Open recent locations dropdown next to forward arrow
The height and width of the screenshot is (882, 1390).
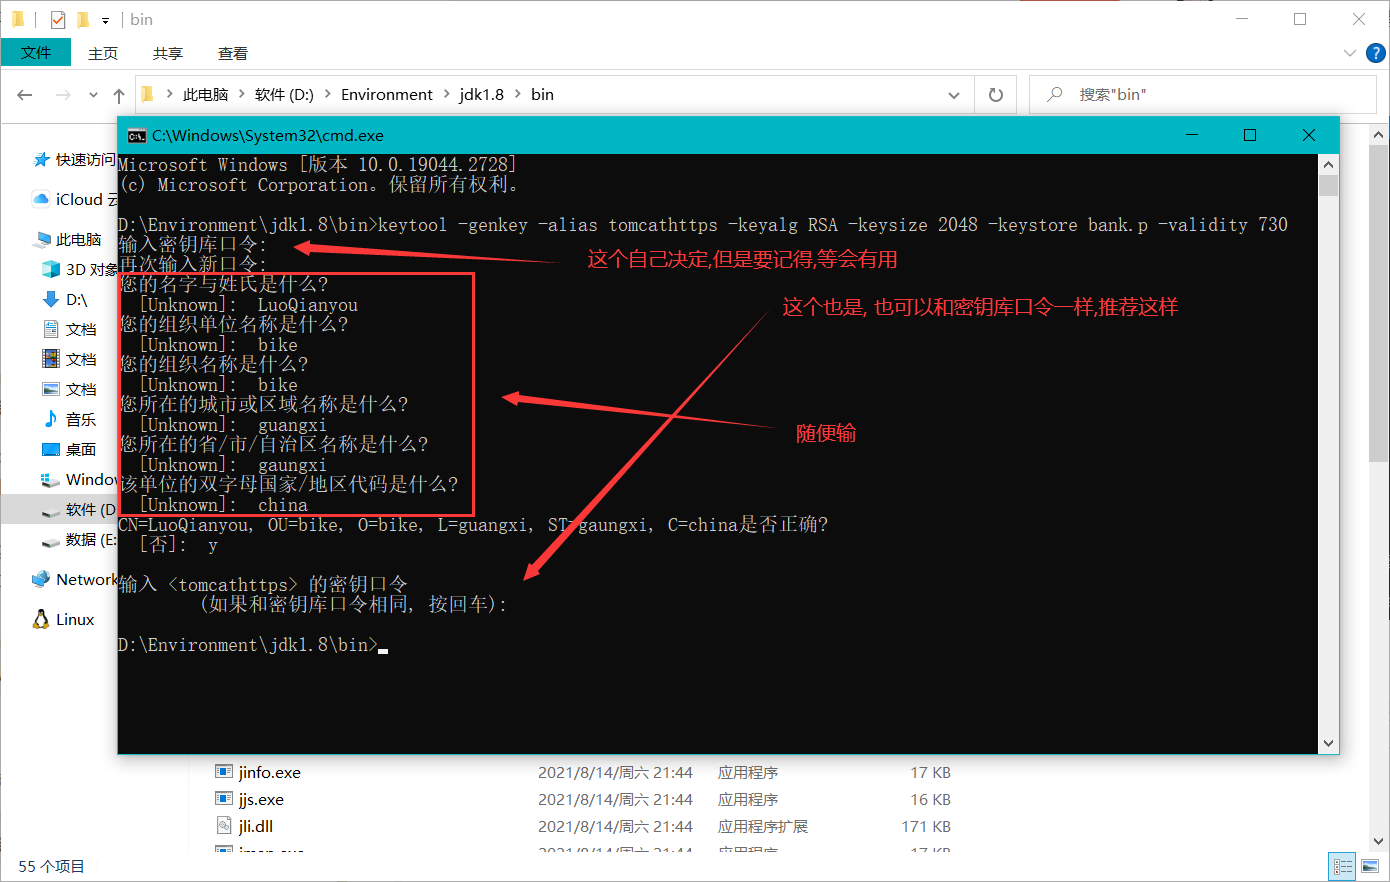pyautogui.click(x=93, y=95)
